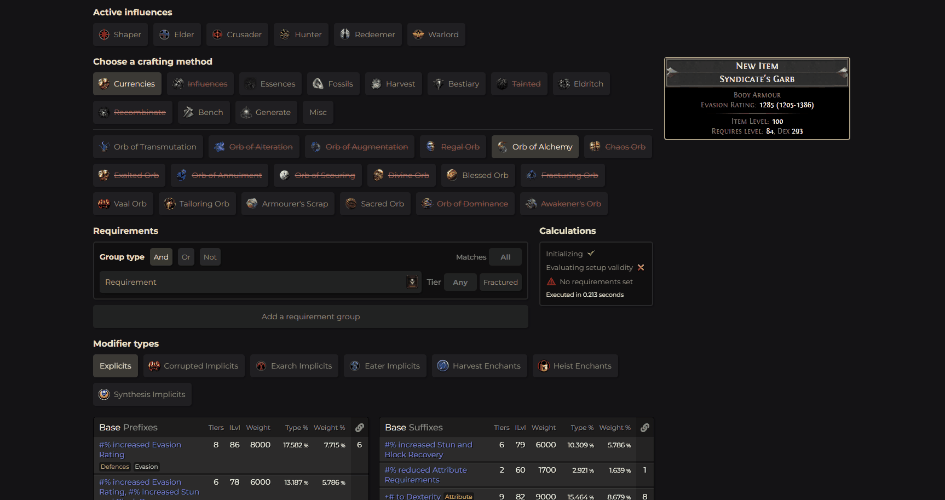The height and width of the screenshot is (500, 945).
Task: Choose the Vaal Orb icon
Action: 104,204
